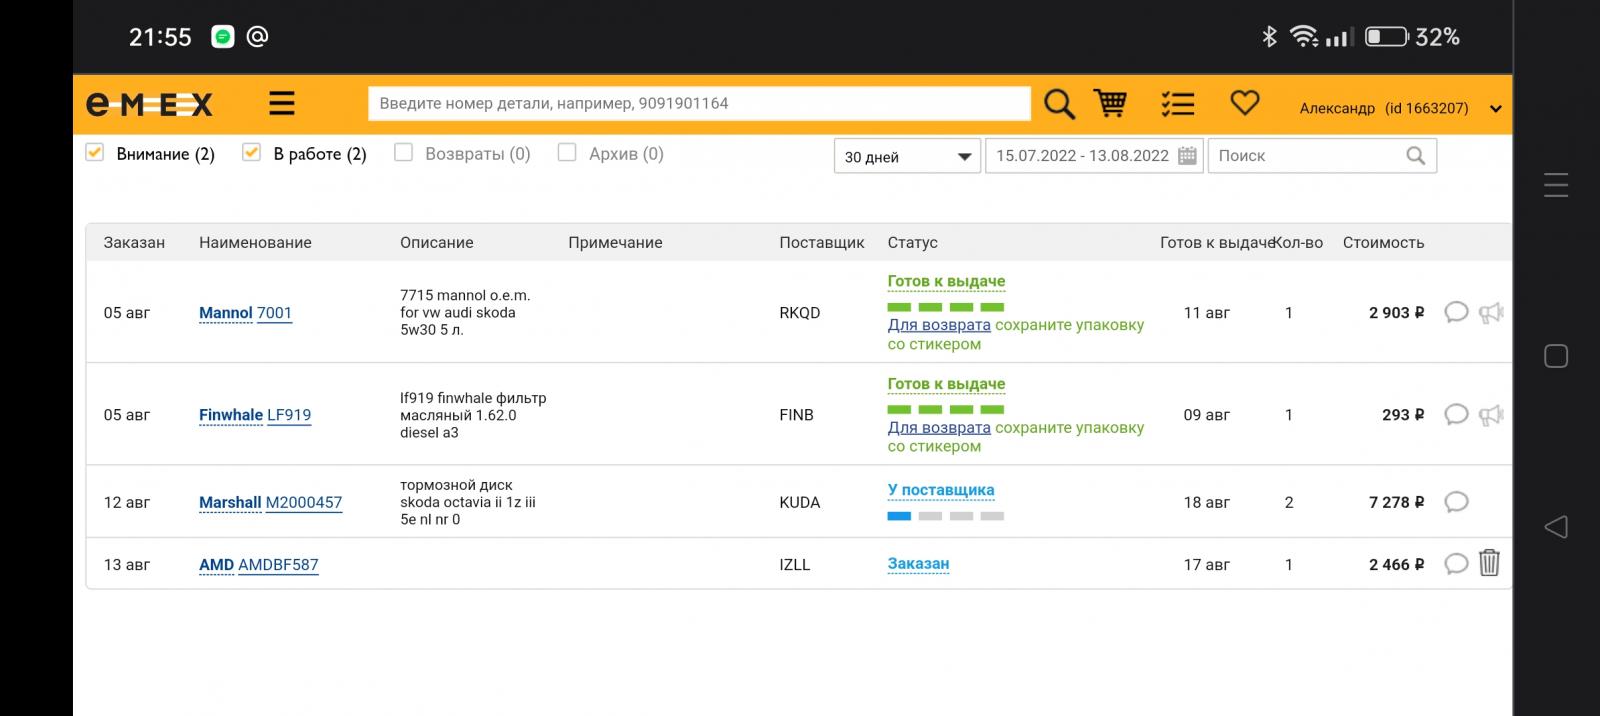The image size is (1600, 716).
Task: Open the hamburger menu
Action: [282, 103]
